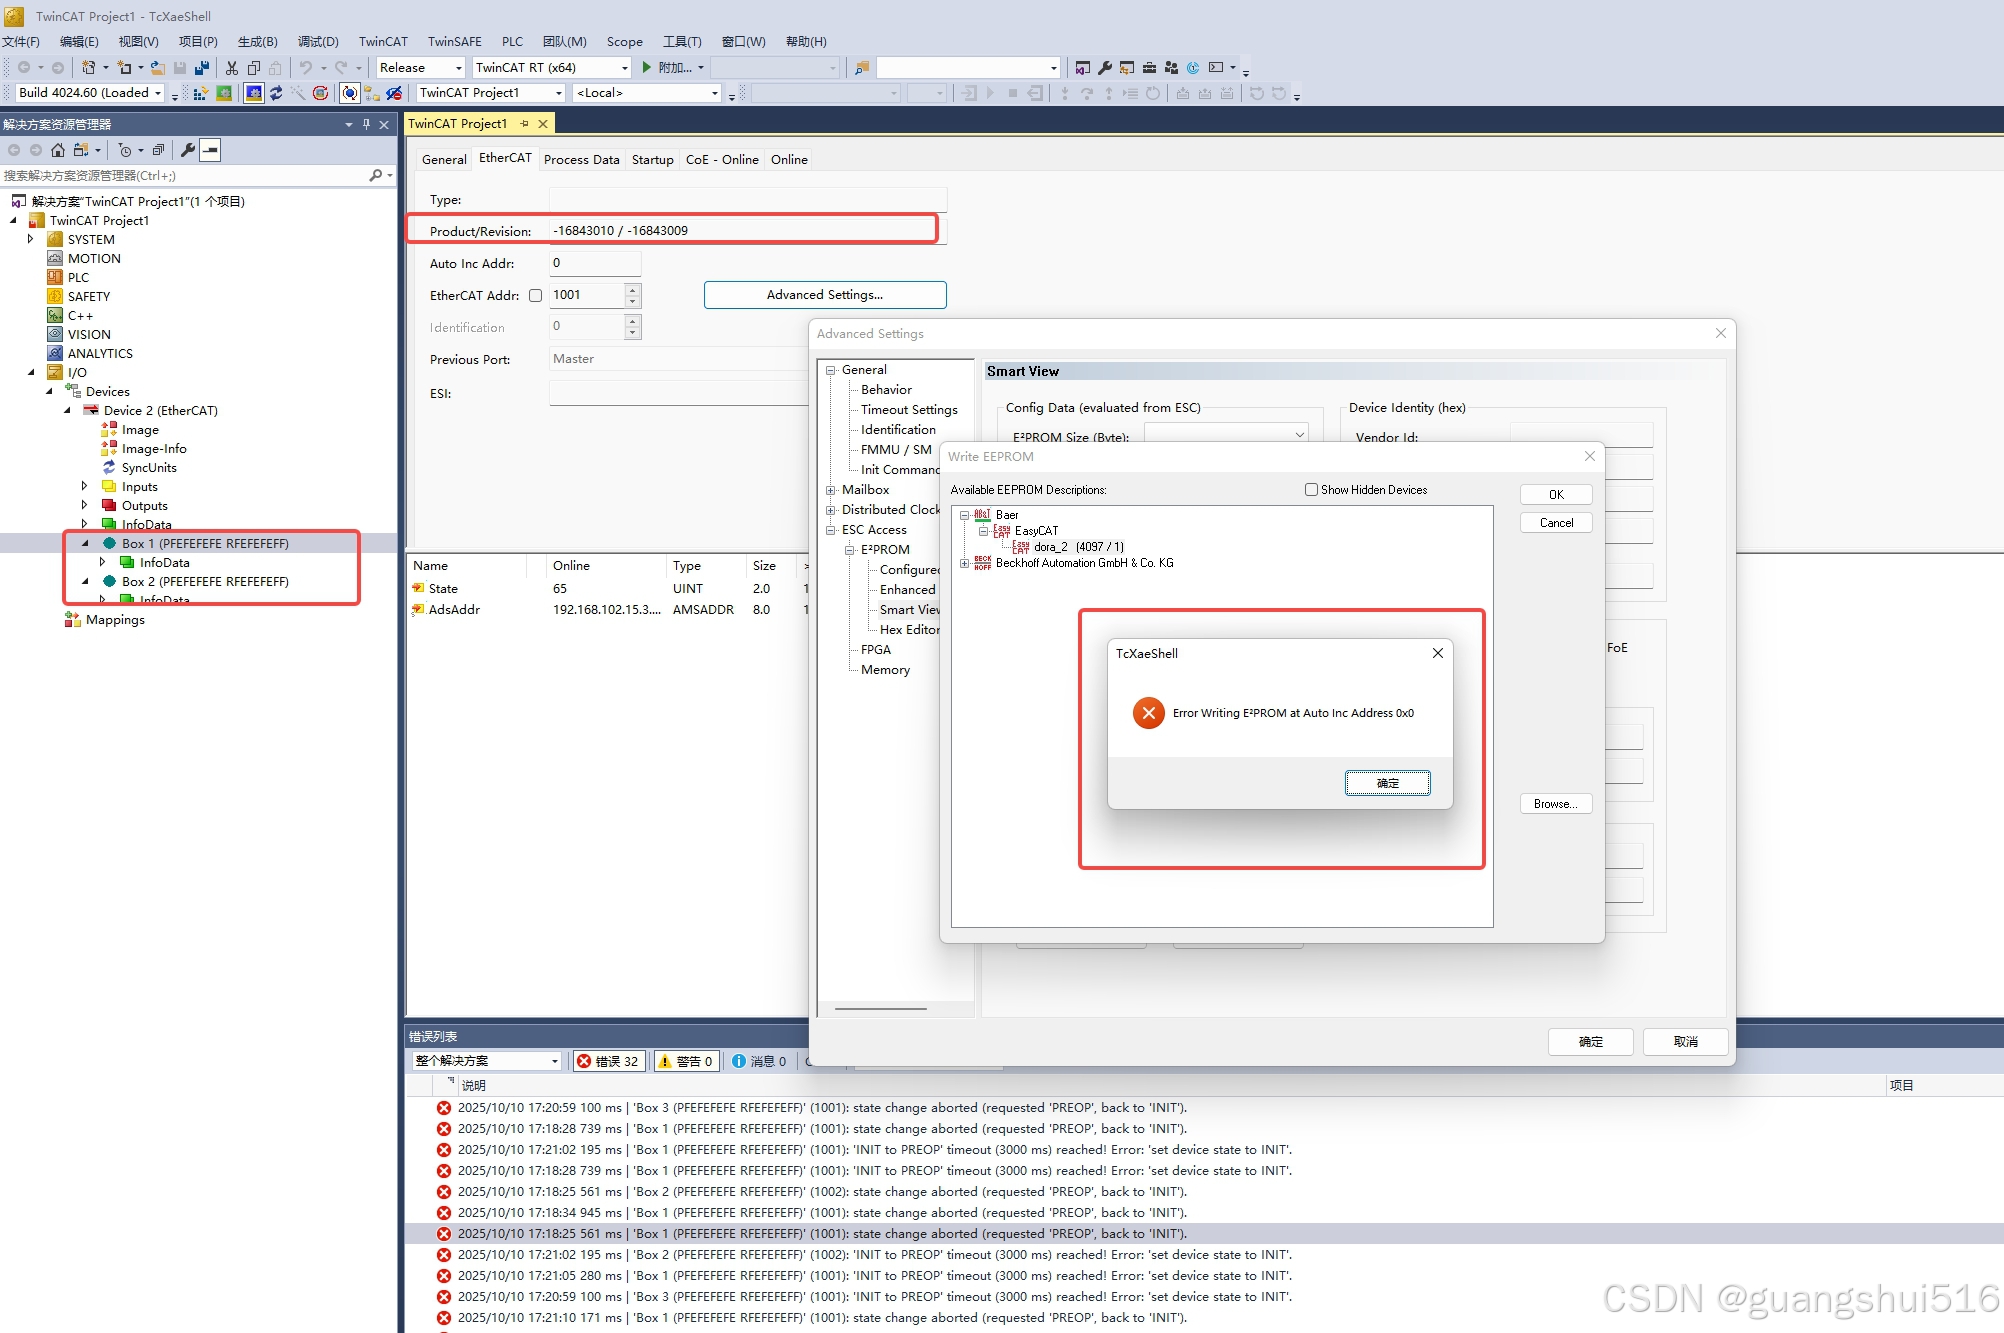Click the Browse... button

[1555, 804]
